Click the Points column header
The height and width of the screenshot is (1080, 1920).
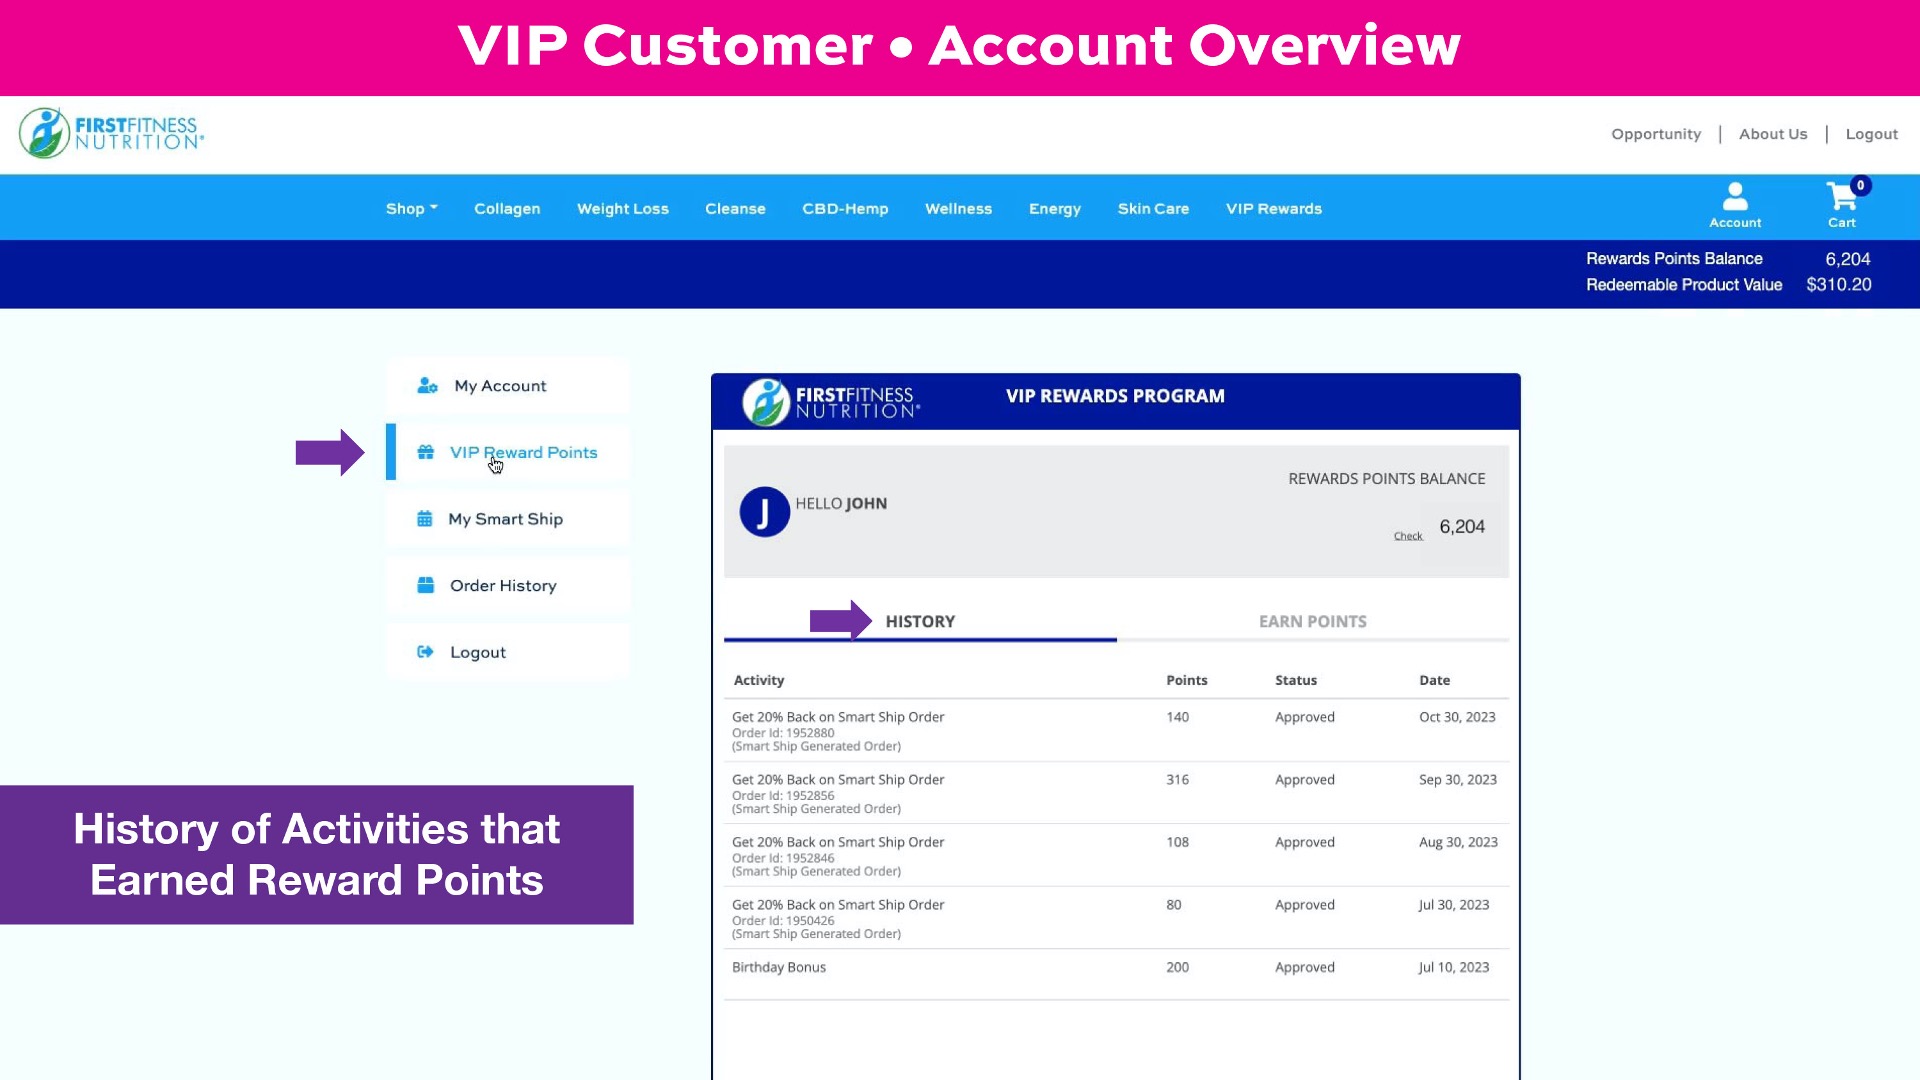pyautogui.click(x=1187, y=680)
